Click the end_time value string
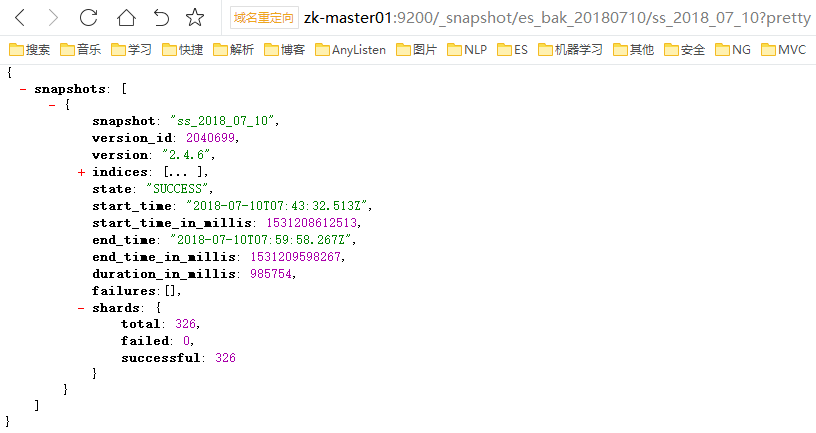816x433 pixels. pyautogui.click(x=261, y=240)
